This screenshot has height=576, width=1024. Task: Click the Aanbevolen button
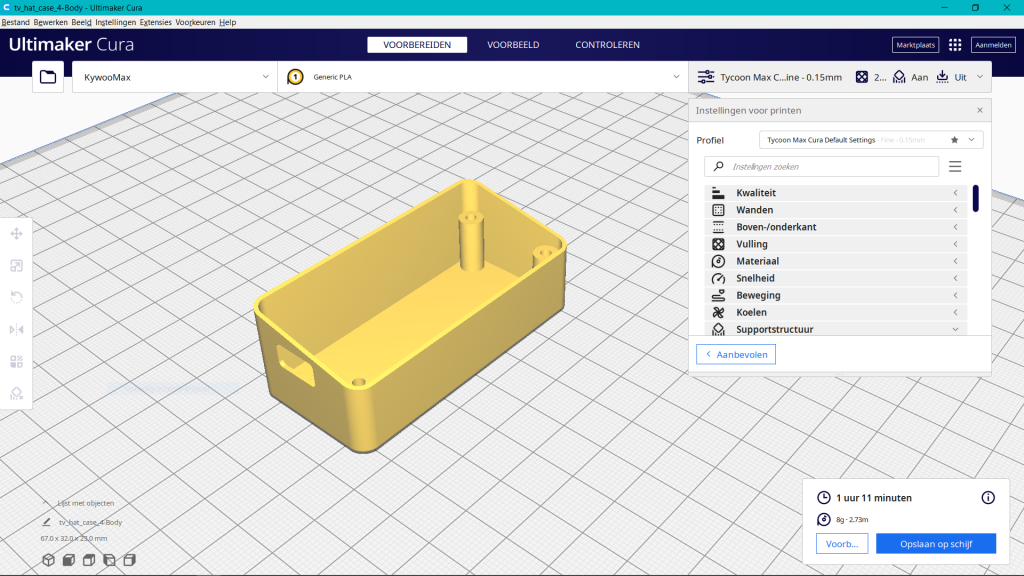pos(736,355)
